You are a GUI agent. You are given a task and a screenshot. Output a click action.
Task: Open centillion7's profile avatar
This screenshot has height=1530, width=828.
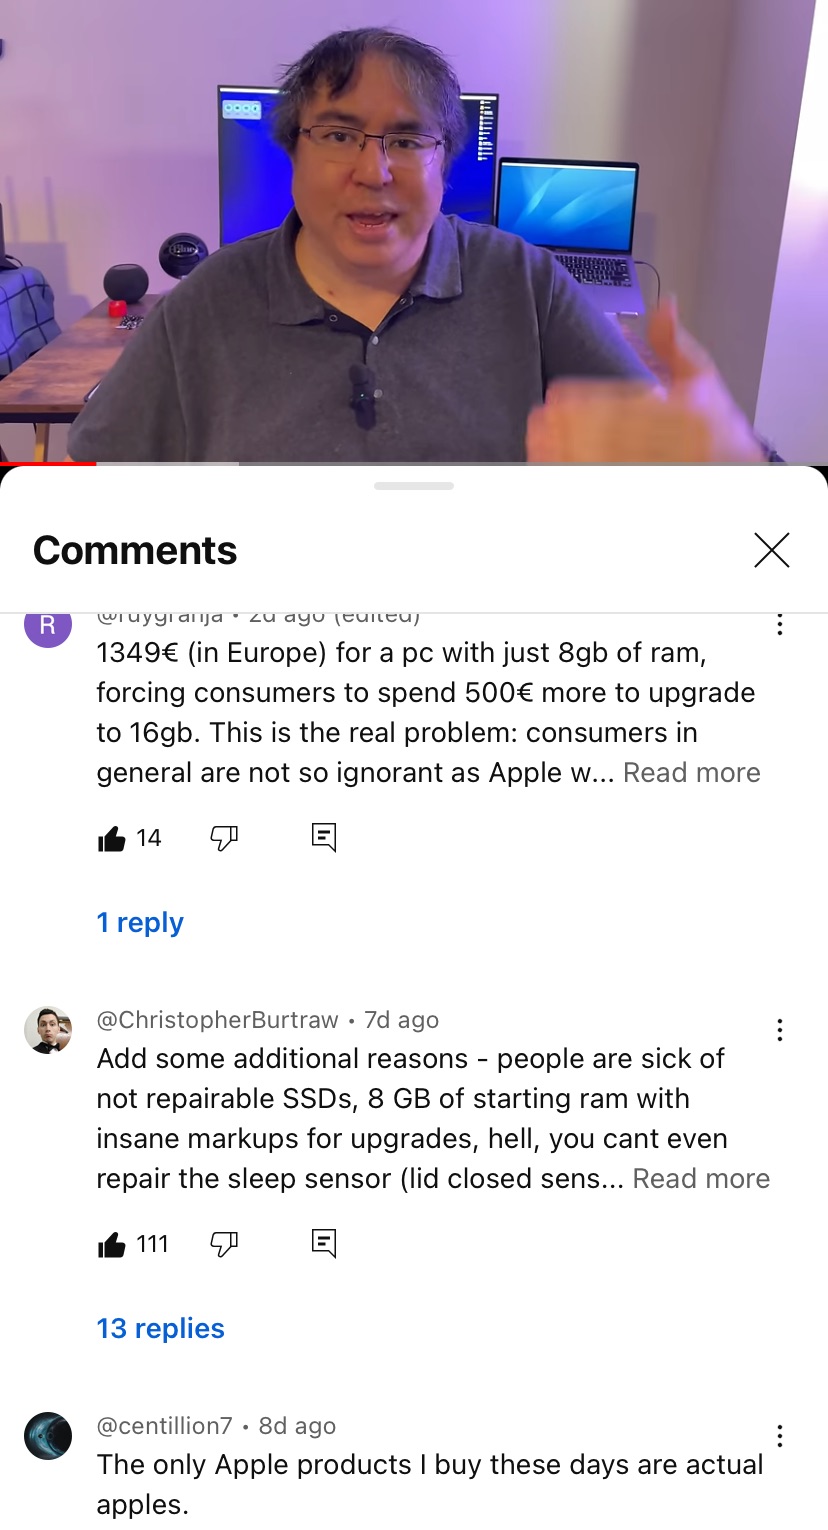coord(48,1436)
